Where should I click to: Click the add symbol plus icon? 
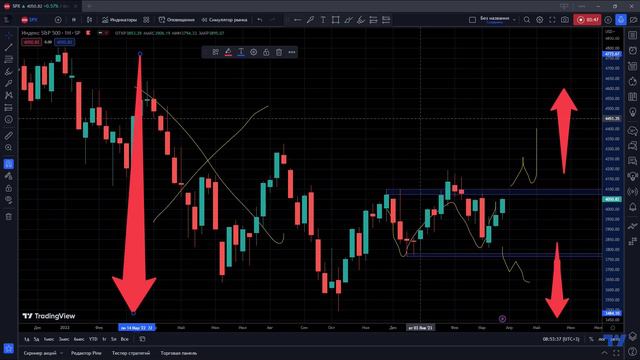click(58, 20)
